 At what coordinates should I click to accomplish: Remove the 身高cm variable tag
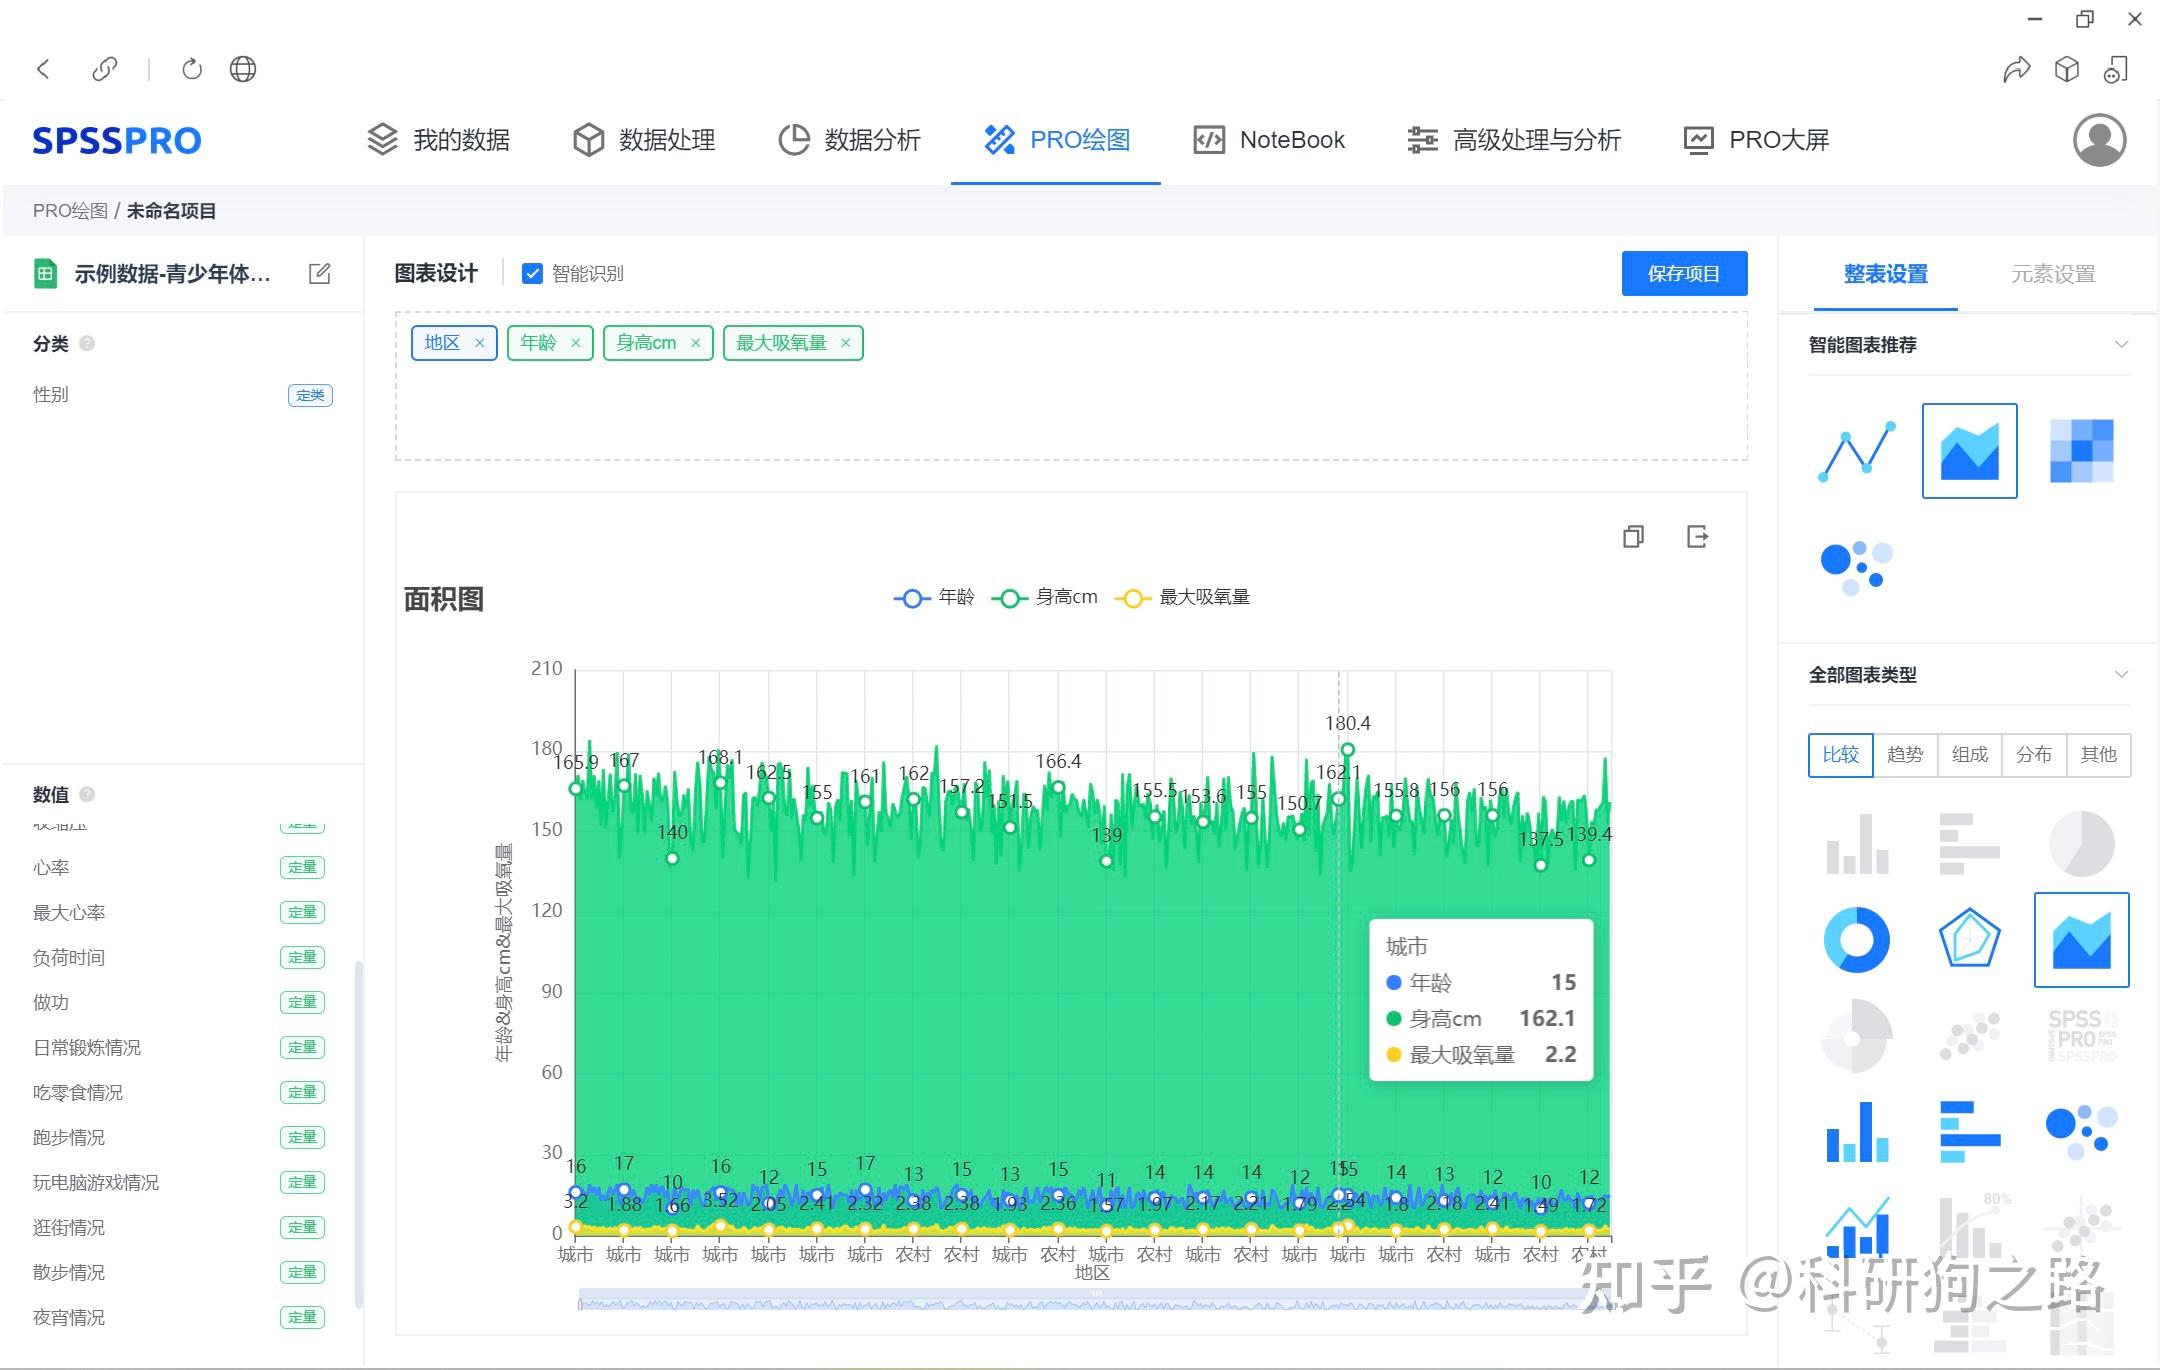pyautogui.click(x=697, y=342)
